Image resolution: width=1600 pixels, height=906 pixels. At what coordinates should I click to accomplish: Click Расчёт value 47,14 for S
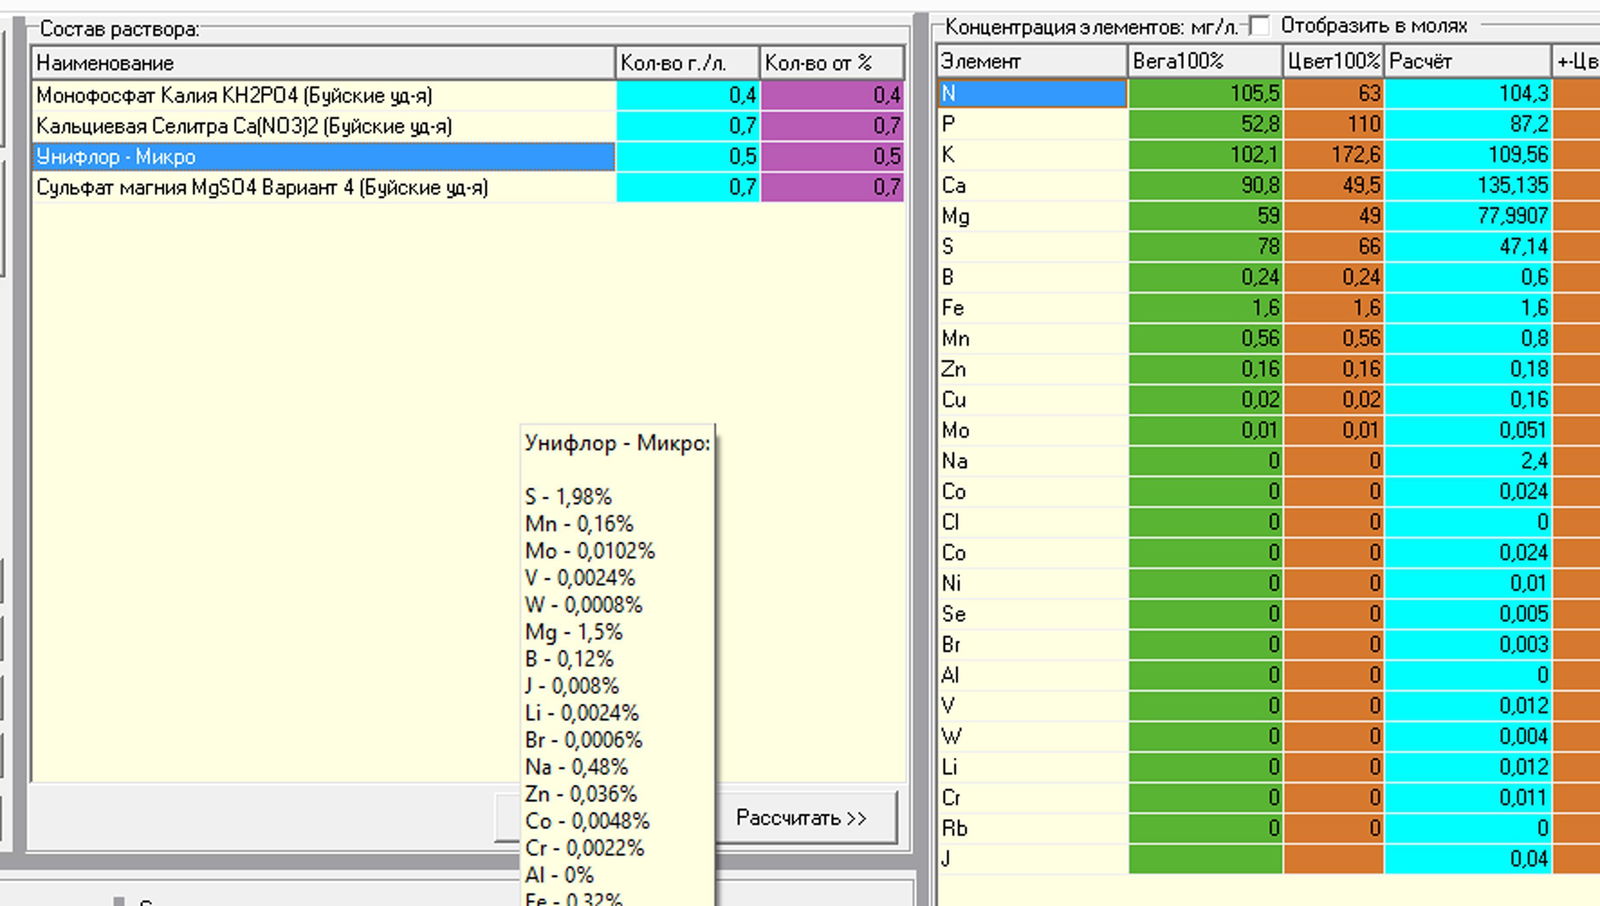(x=1468, y=246)
